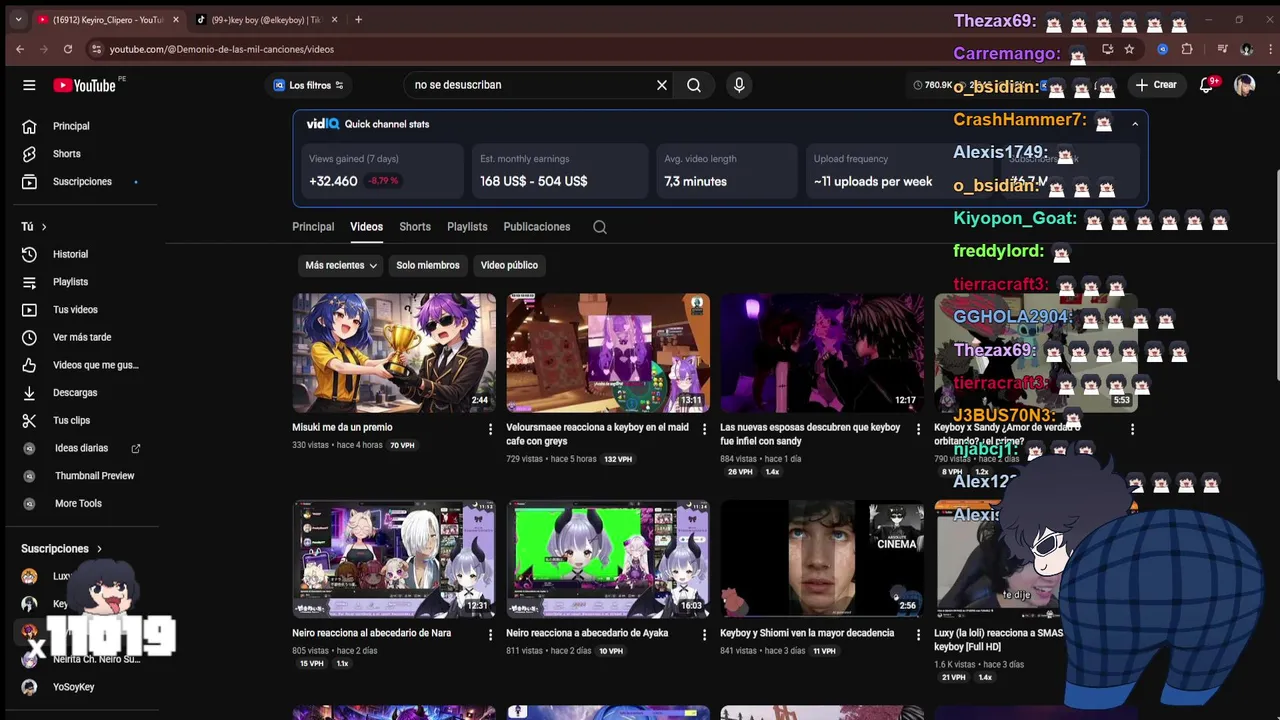Open Playlists in the left sidebar

70,282
